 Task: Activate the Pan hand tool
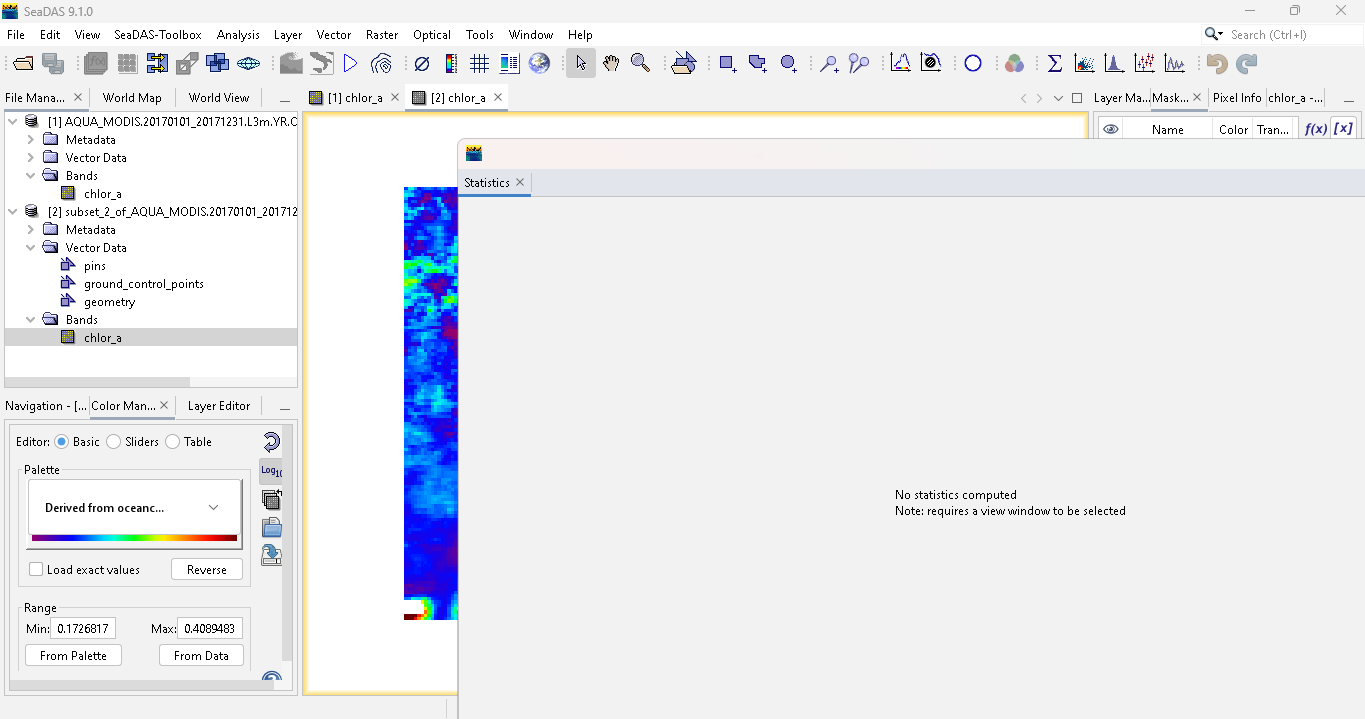(610, 64)
